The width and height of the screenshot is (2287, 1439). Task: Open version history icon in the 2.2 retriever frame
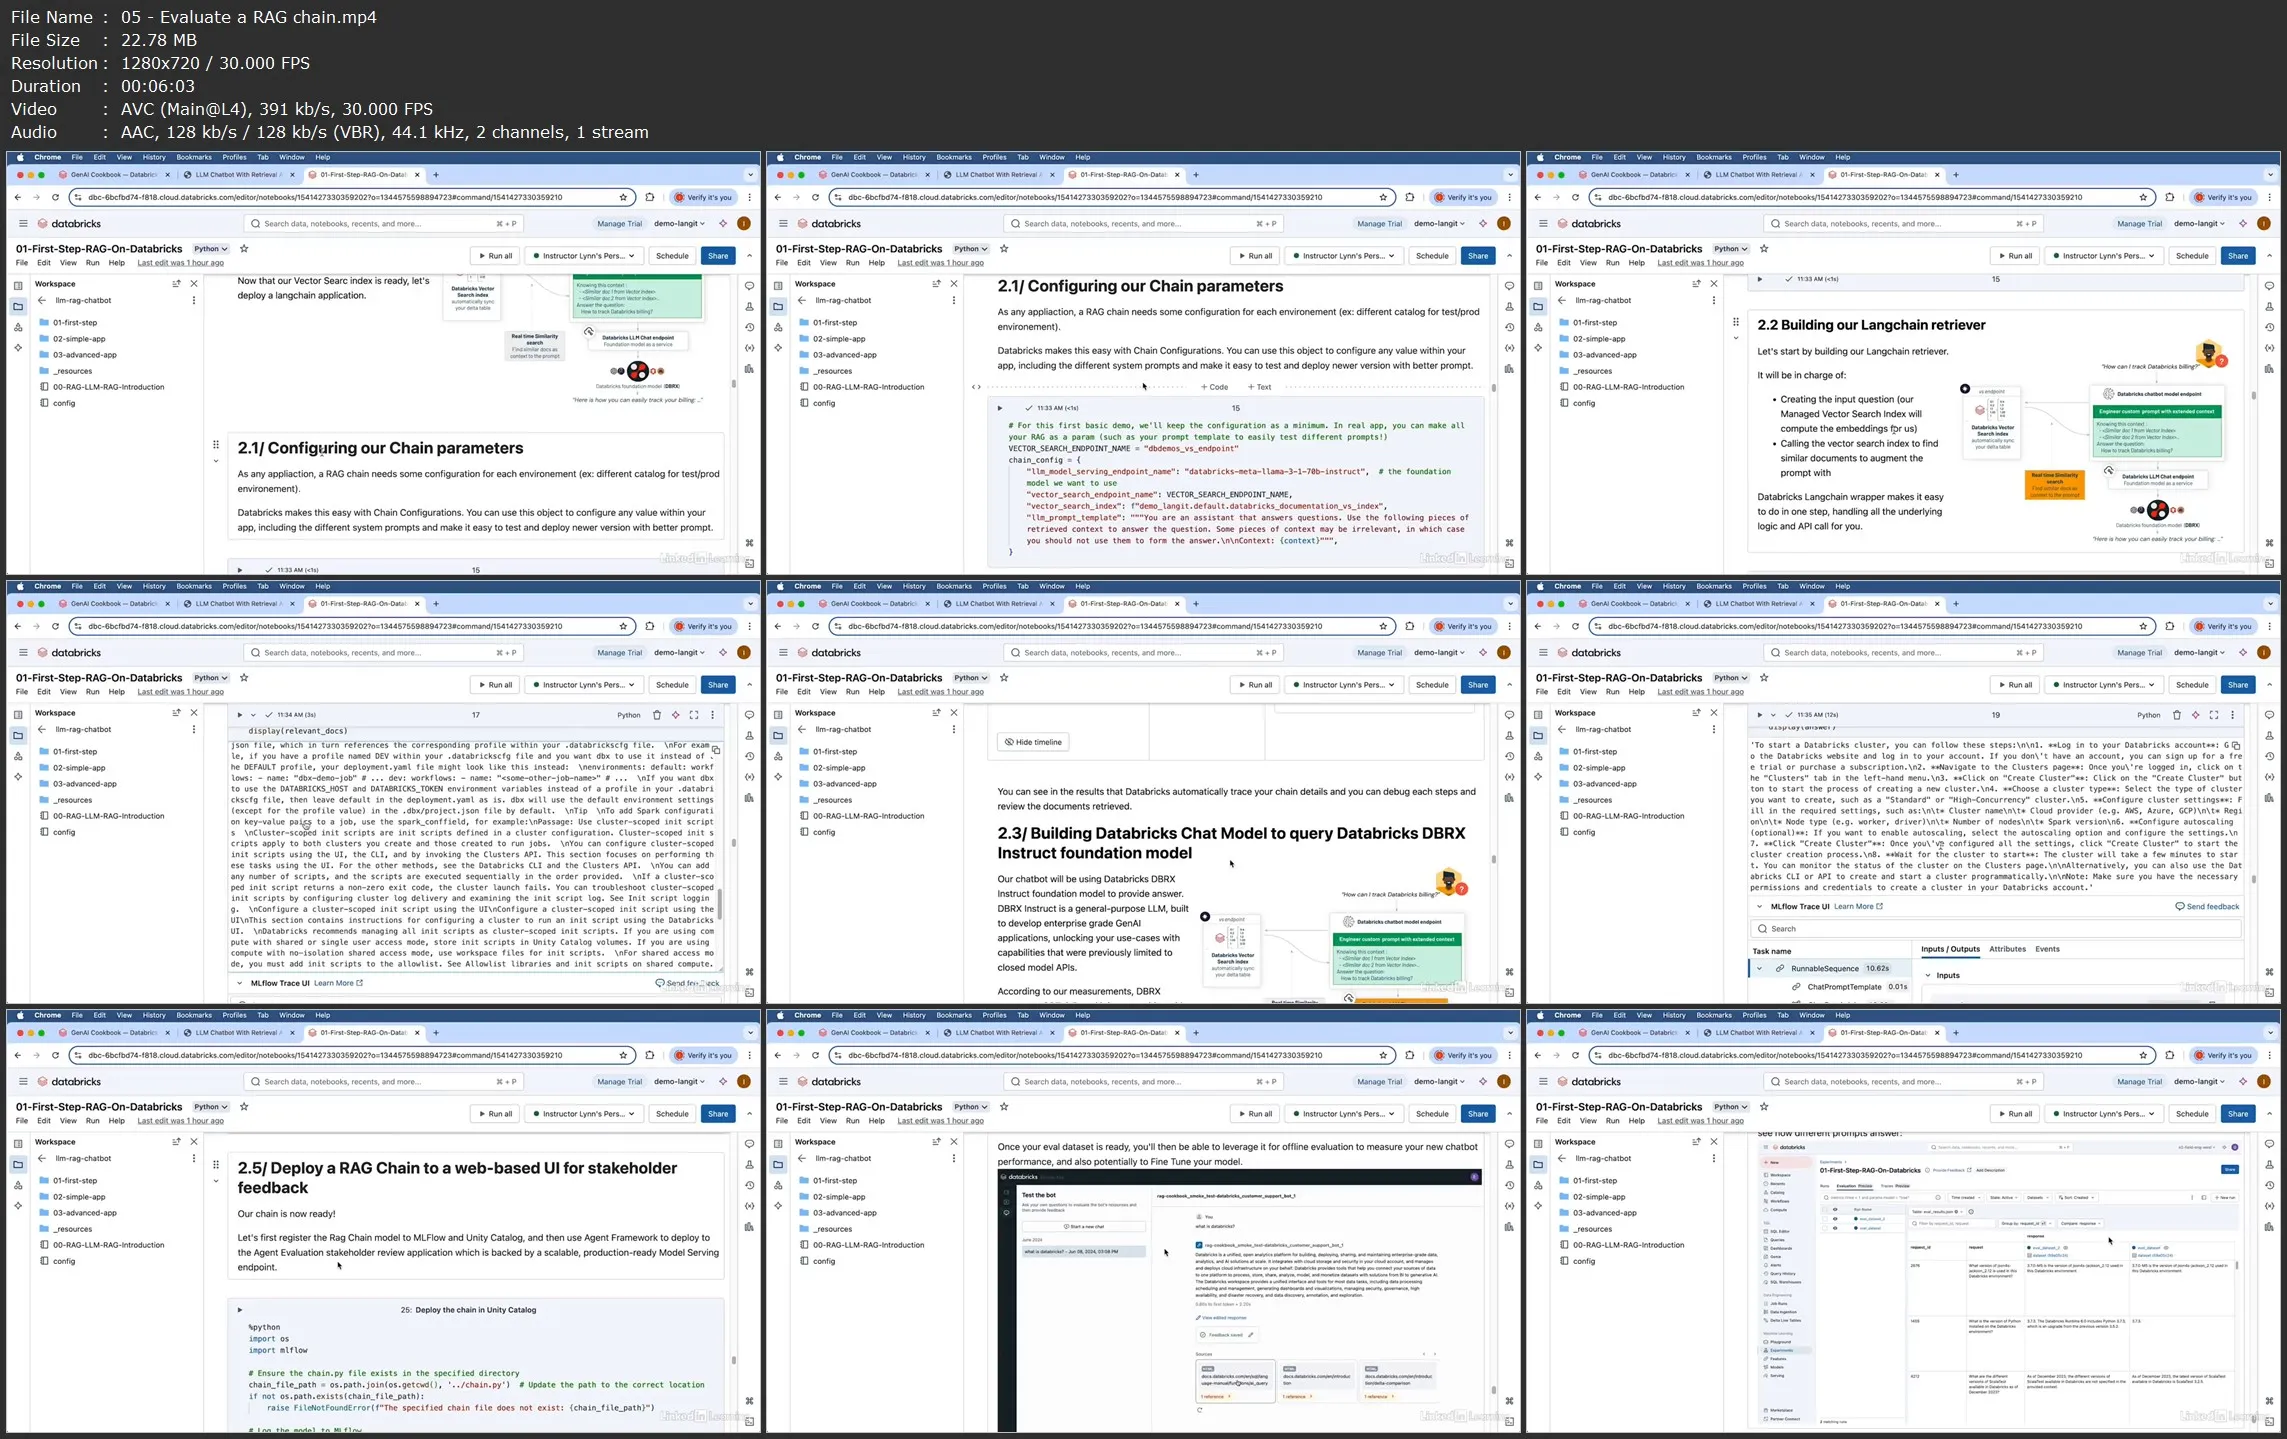pos(2269,327)
